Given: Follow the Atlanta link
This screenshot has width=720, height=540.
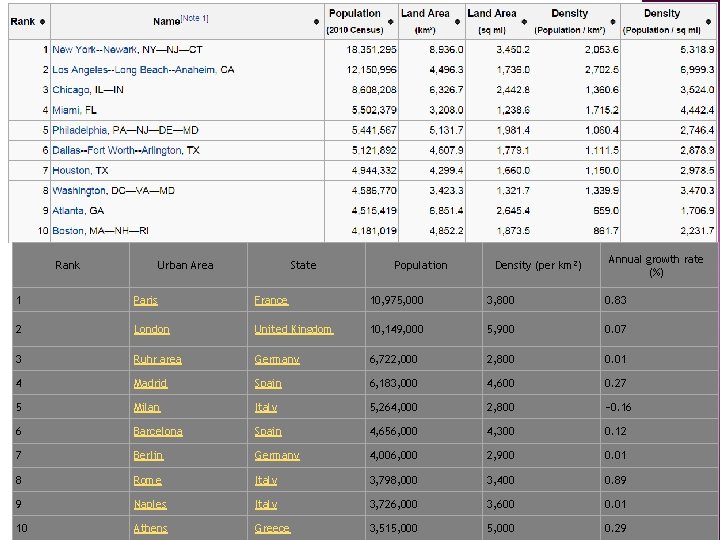Looking at the screenshot, I should (x=68, y=211).
